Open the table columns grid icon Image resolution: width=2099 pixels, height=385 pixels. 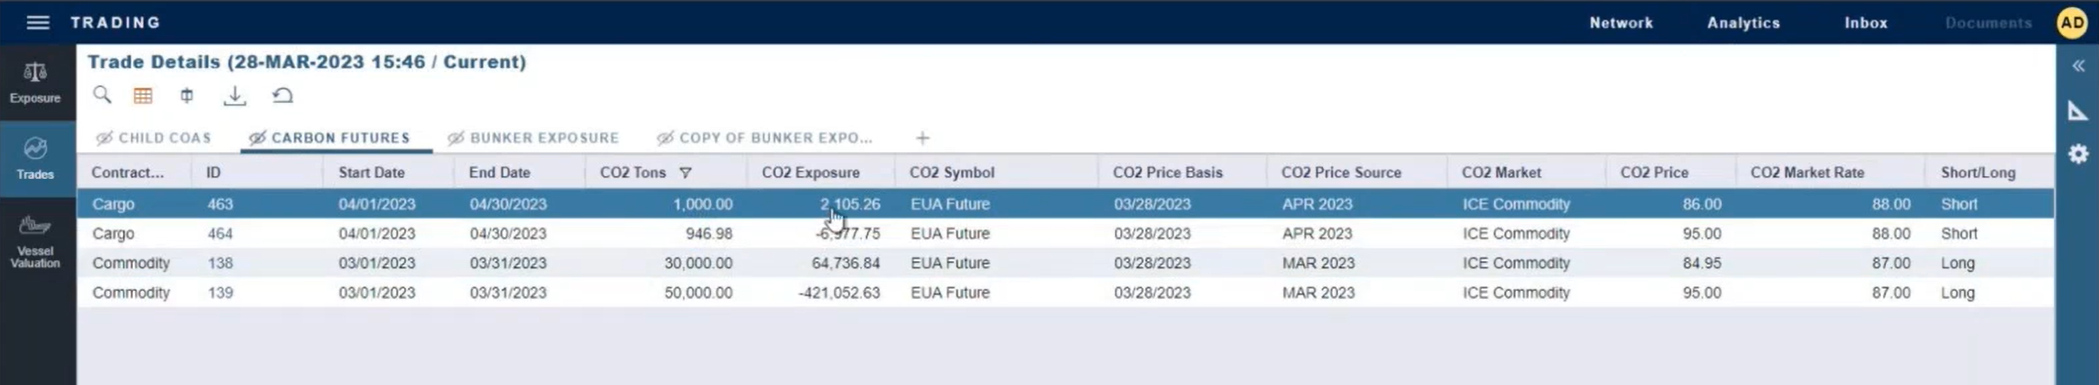coord(143,96)
